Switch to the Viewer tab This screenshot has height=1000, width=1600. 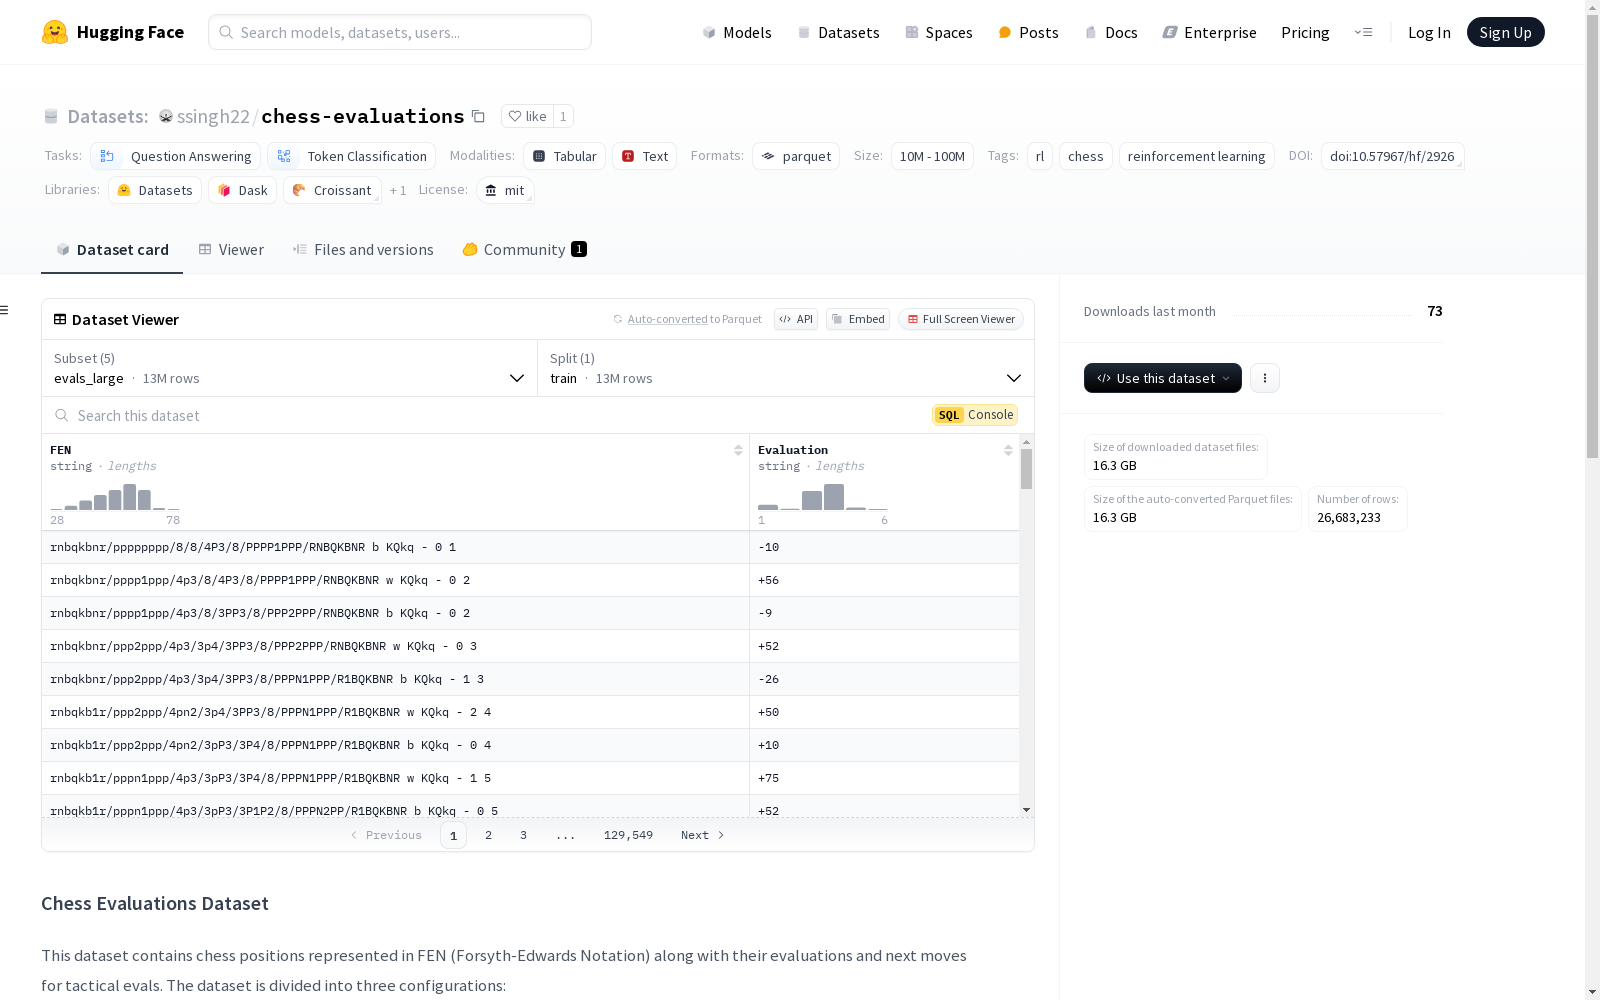coord(231,250)
